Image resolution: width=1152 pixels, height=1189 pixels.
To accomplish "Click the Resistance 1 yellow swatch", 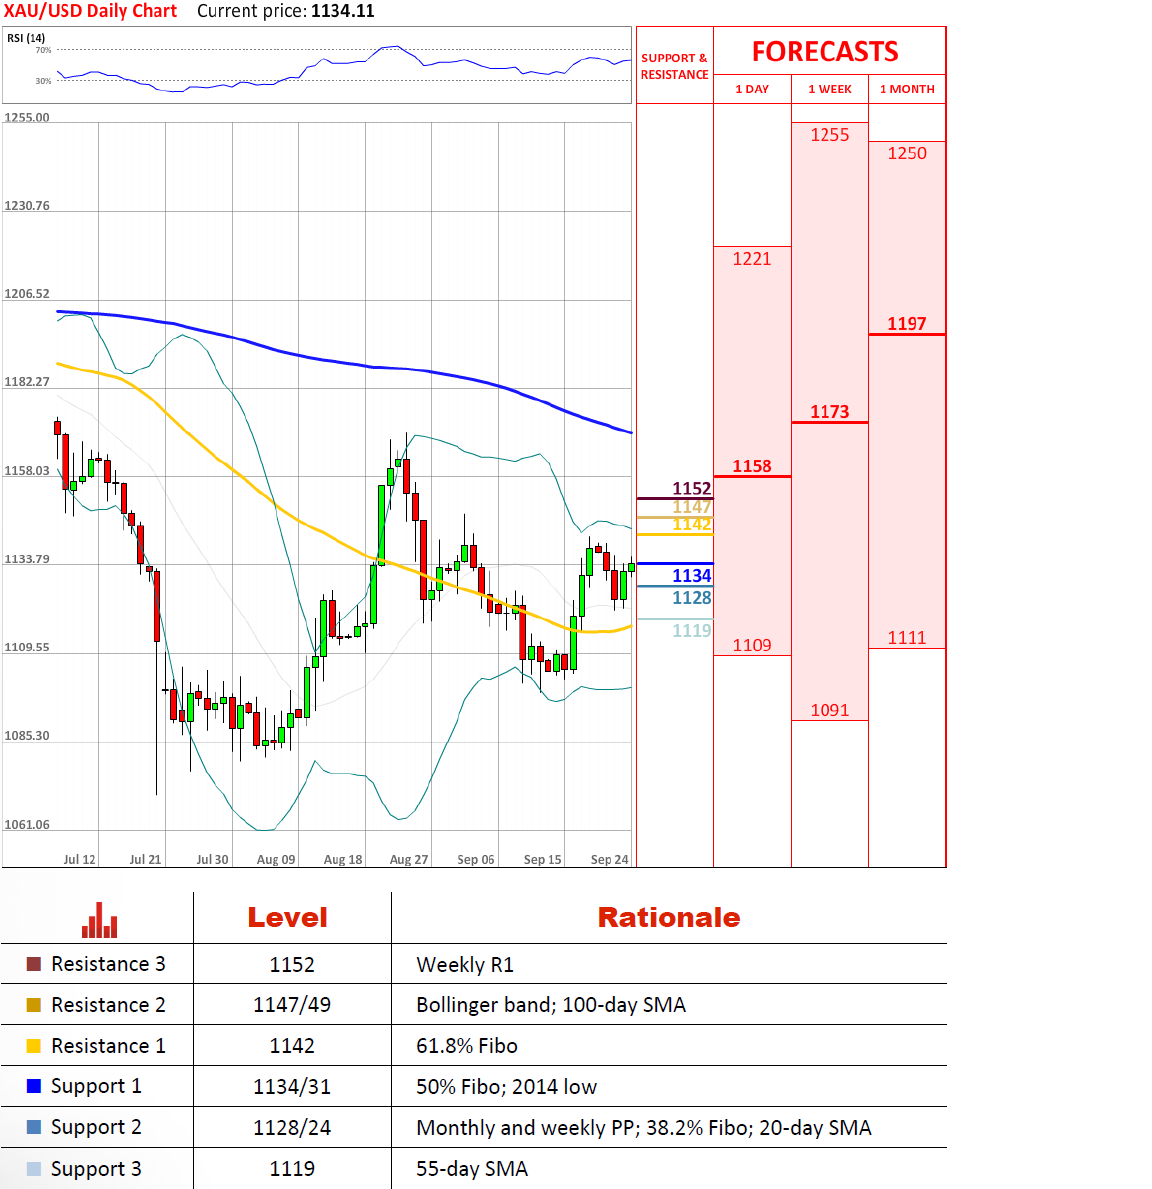I will tap(33, 1046).
